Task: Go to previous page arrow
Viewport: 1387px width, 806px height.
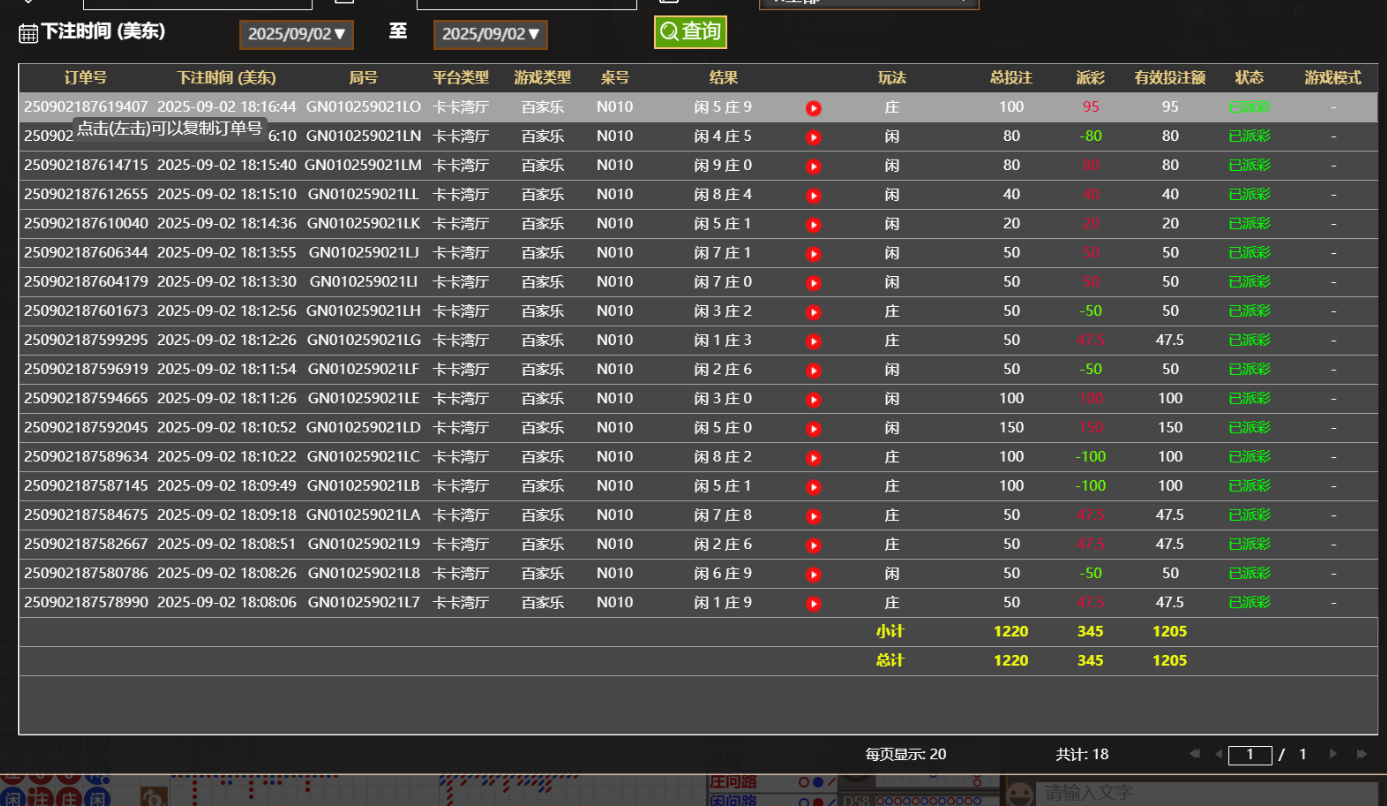Action: (x=1218, y=754)
